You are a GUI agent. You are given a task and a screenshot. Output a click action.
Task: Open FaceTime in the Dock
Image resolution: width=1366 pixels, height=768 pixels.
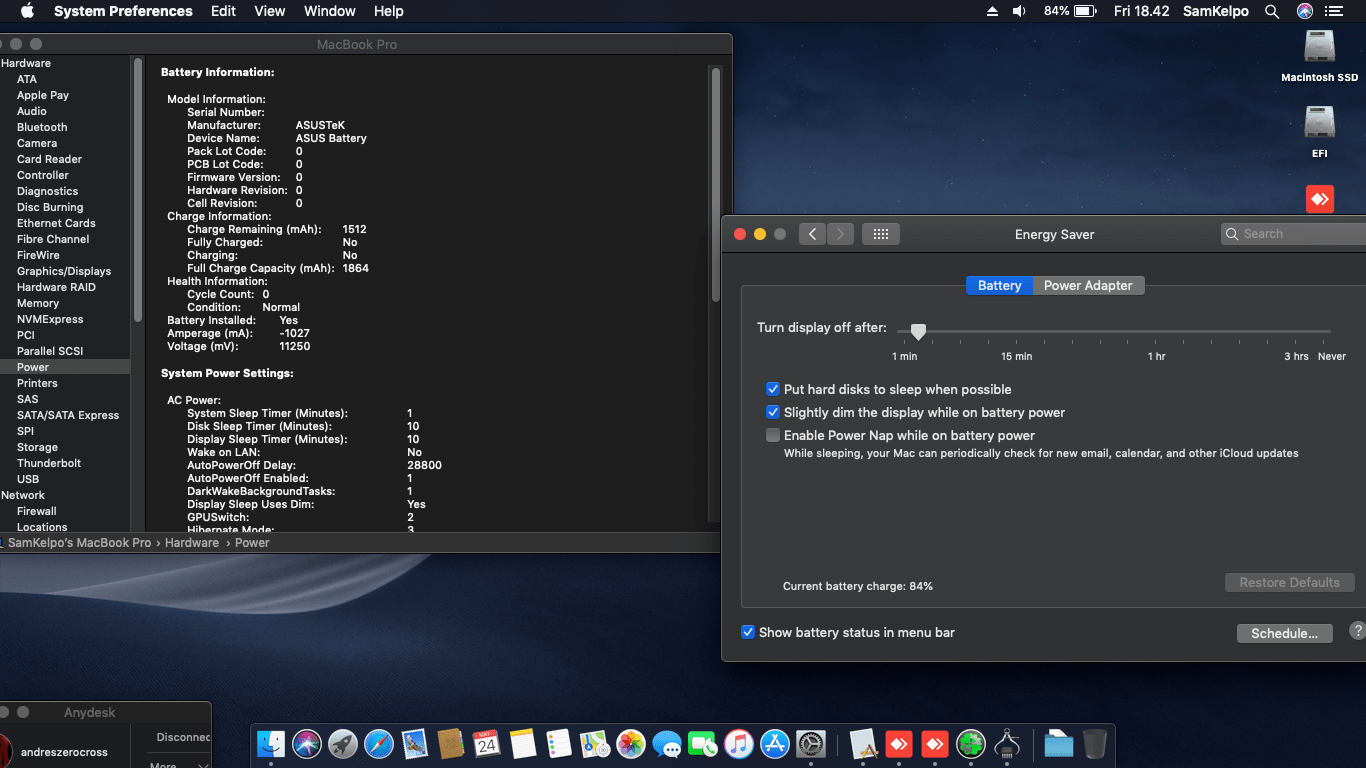(703, 743)
